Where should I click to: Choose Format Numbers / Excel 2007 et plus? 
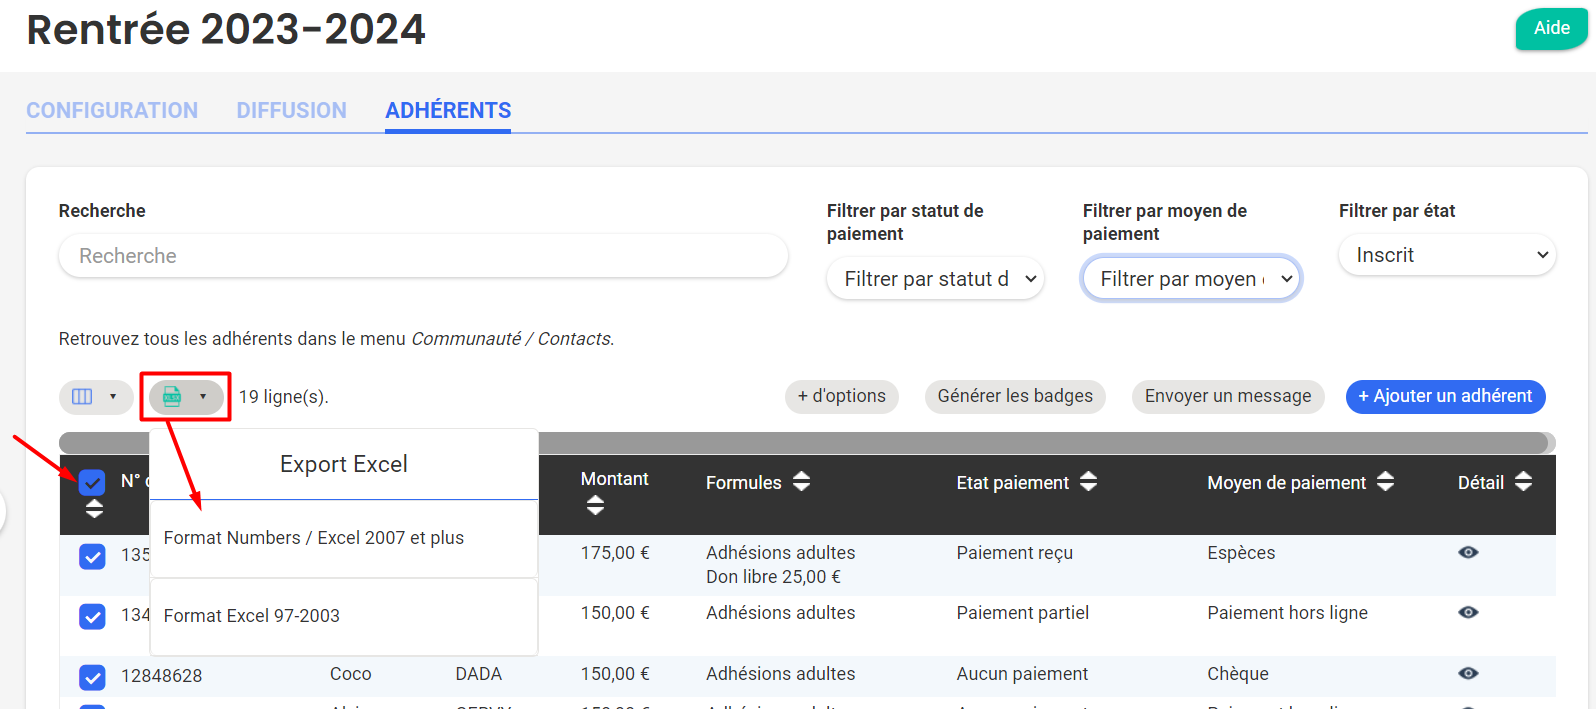[x=344, y=538]
